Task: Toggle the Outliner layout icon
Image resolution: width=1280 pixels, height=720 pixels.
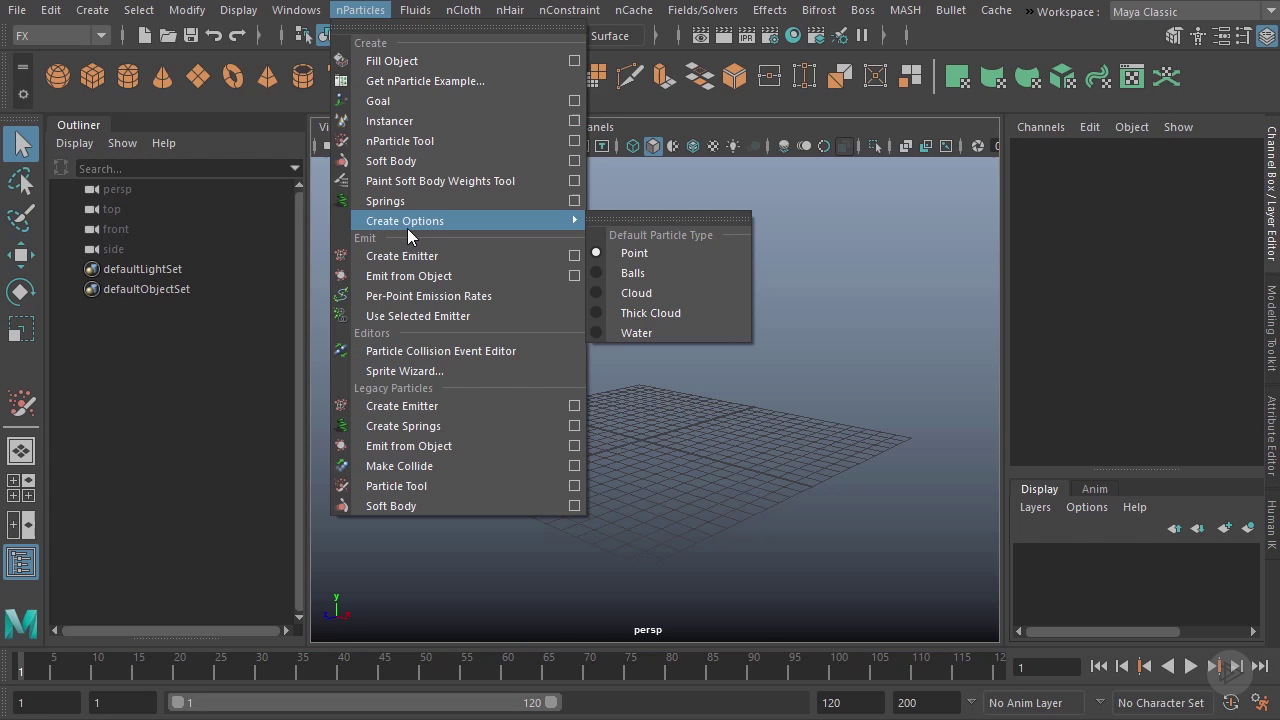Action: 21,562
